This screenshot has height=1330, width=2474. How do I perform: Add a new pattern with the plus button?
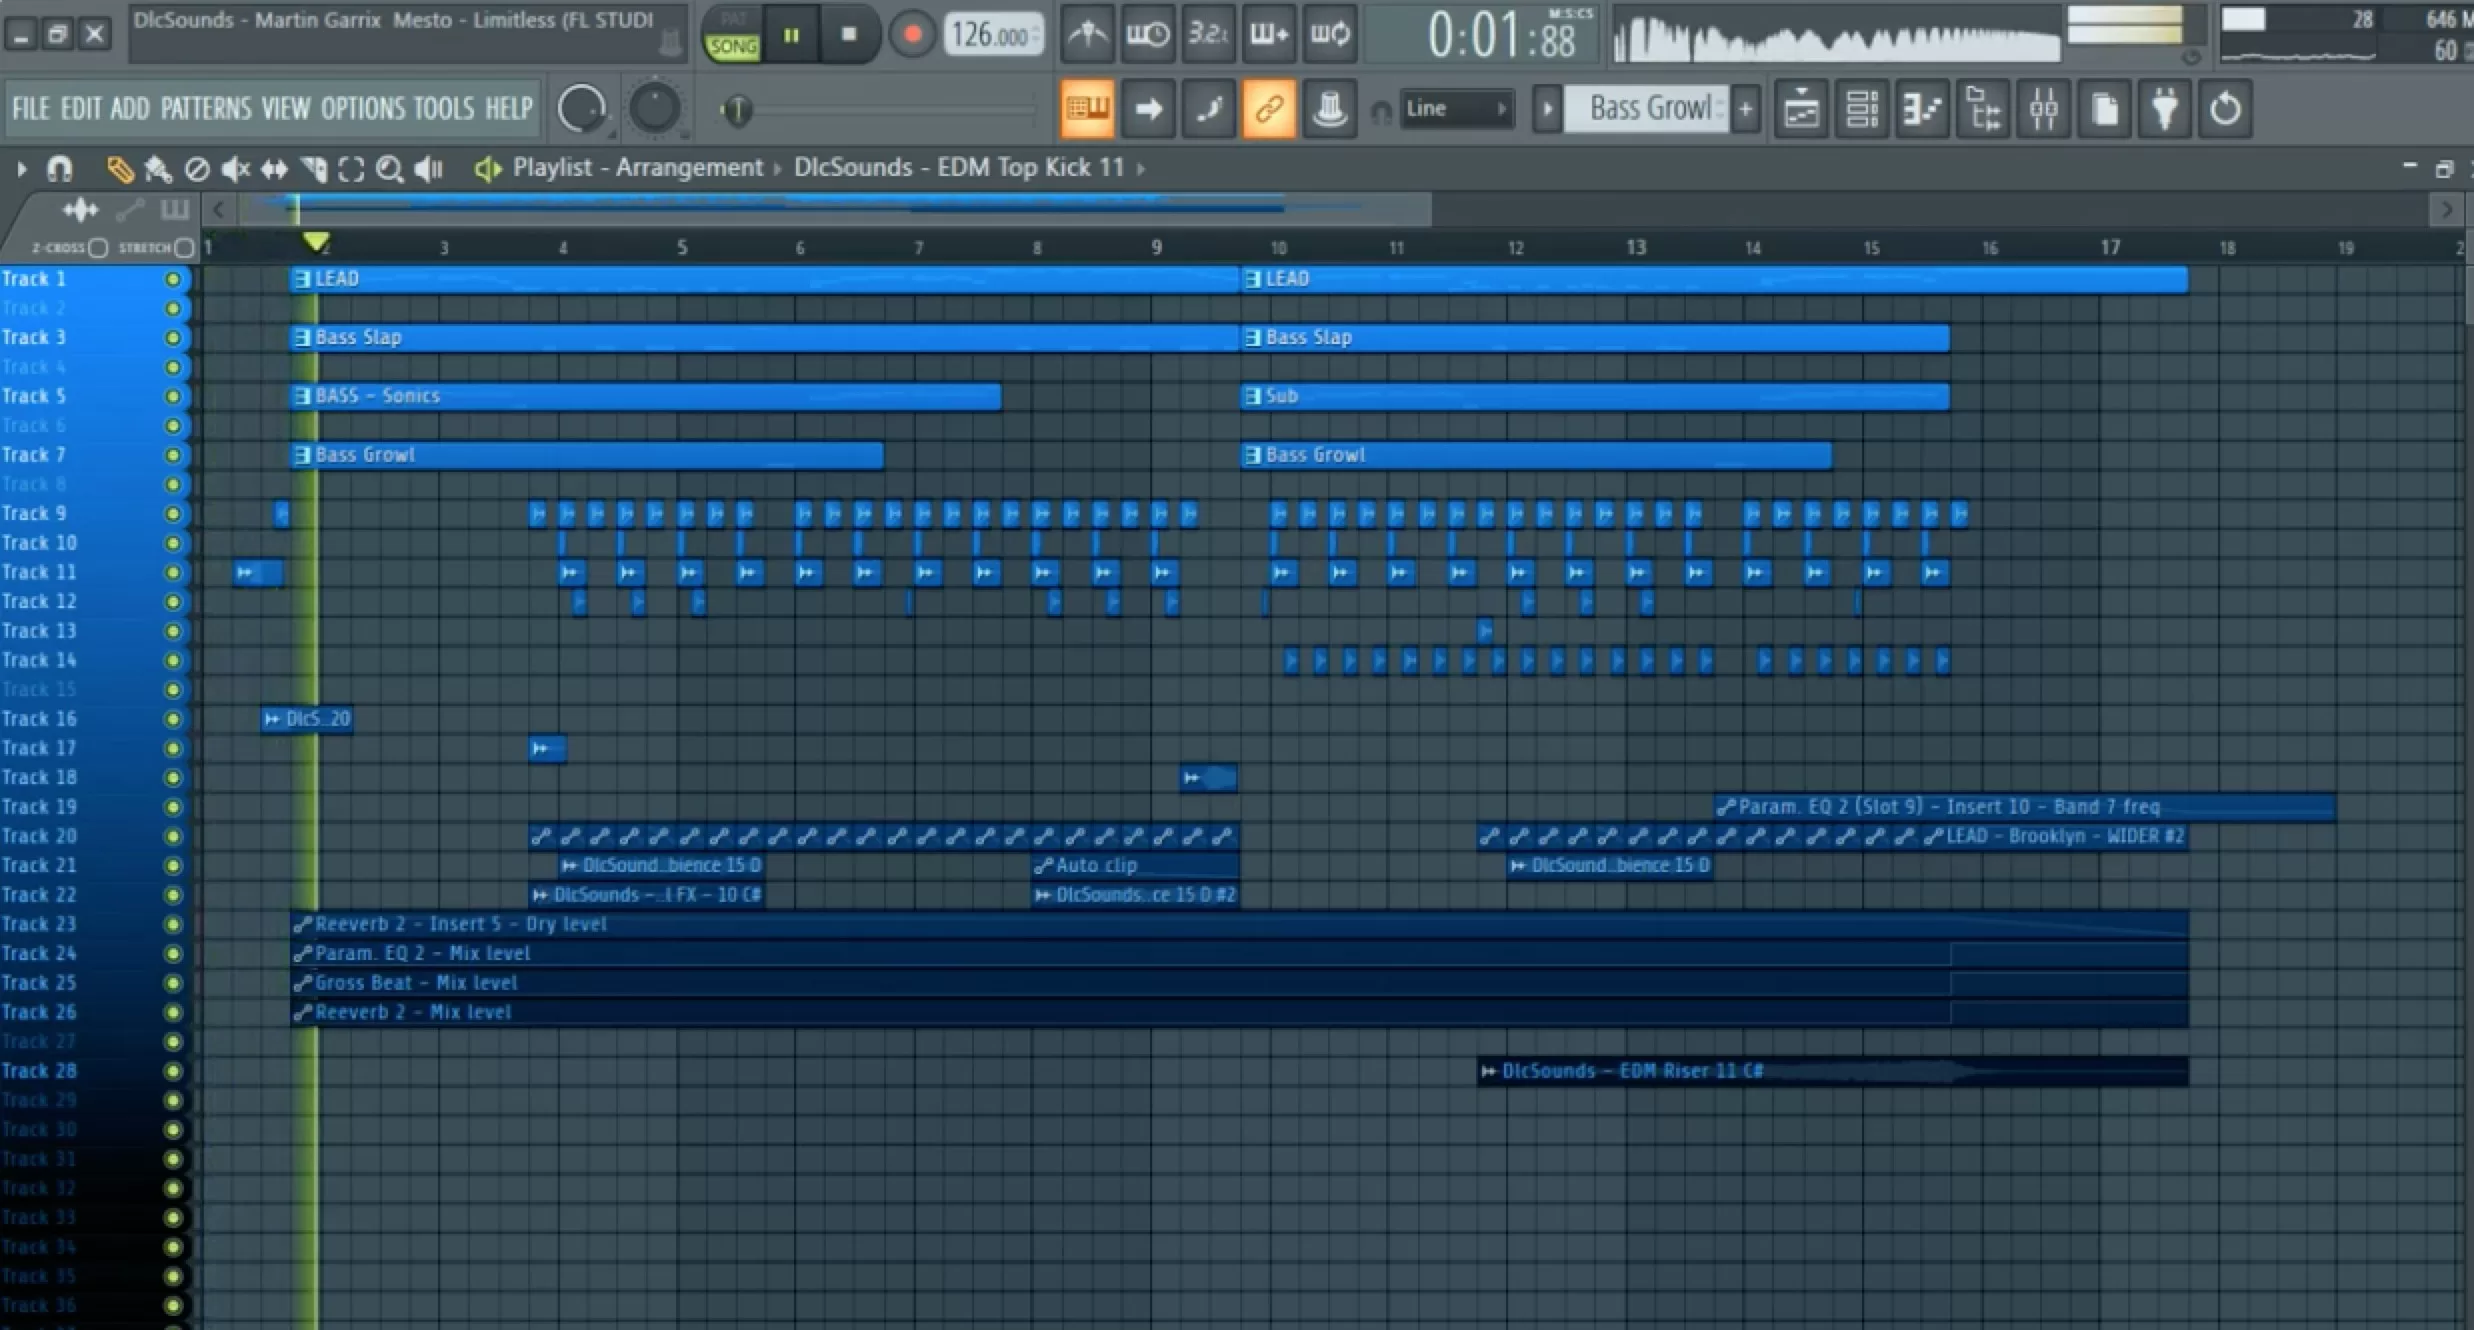pos(1746,108)
